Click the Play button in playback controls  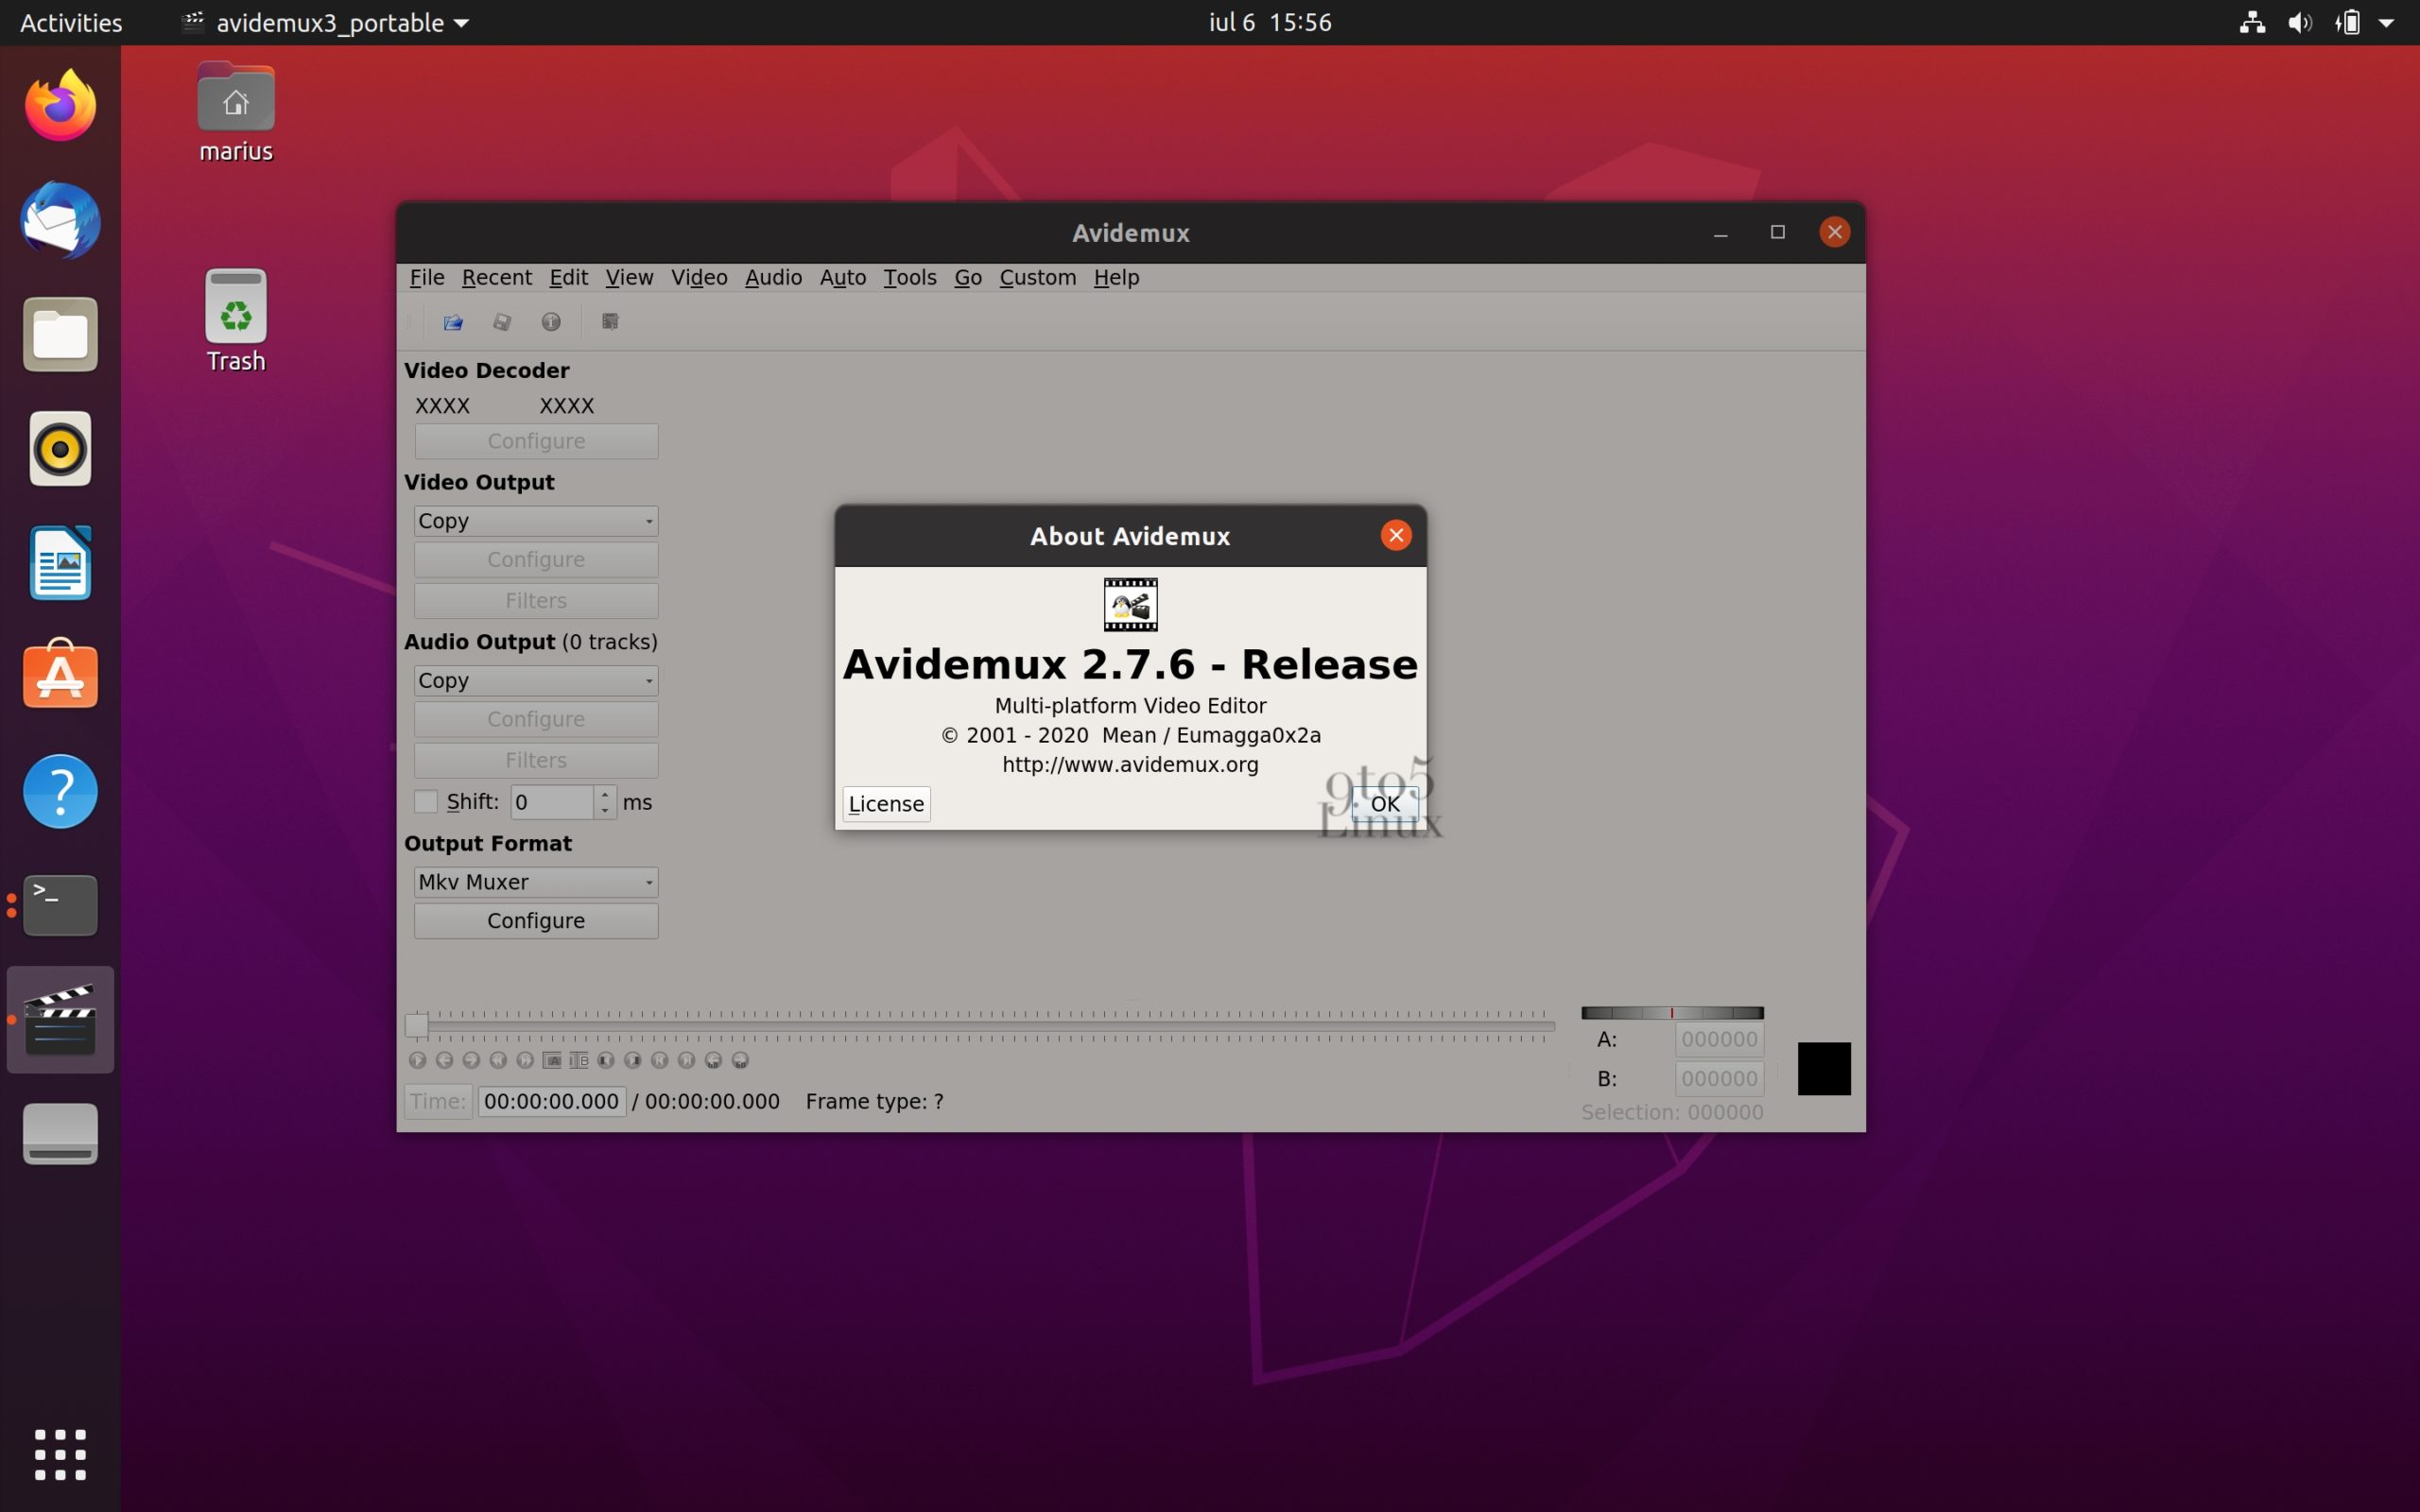418,1060
